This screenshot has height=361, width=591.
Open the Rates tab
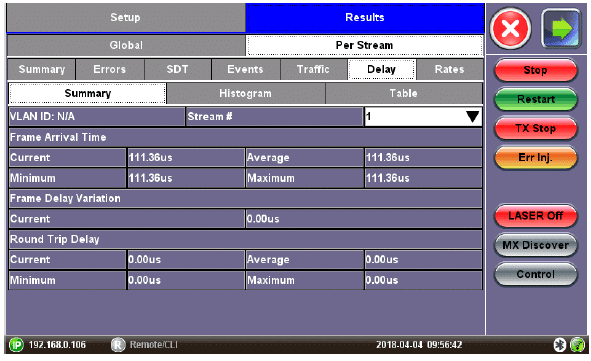pyautogui.click(x=449, y=69)
